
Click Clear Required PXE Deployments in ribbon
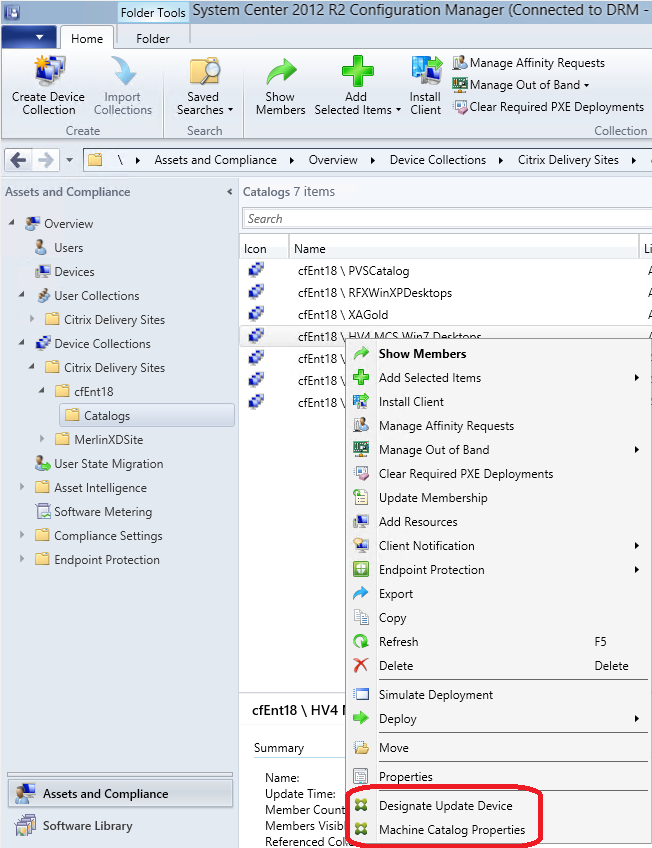click(x=548, y=107)
